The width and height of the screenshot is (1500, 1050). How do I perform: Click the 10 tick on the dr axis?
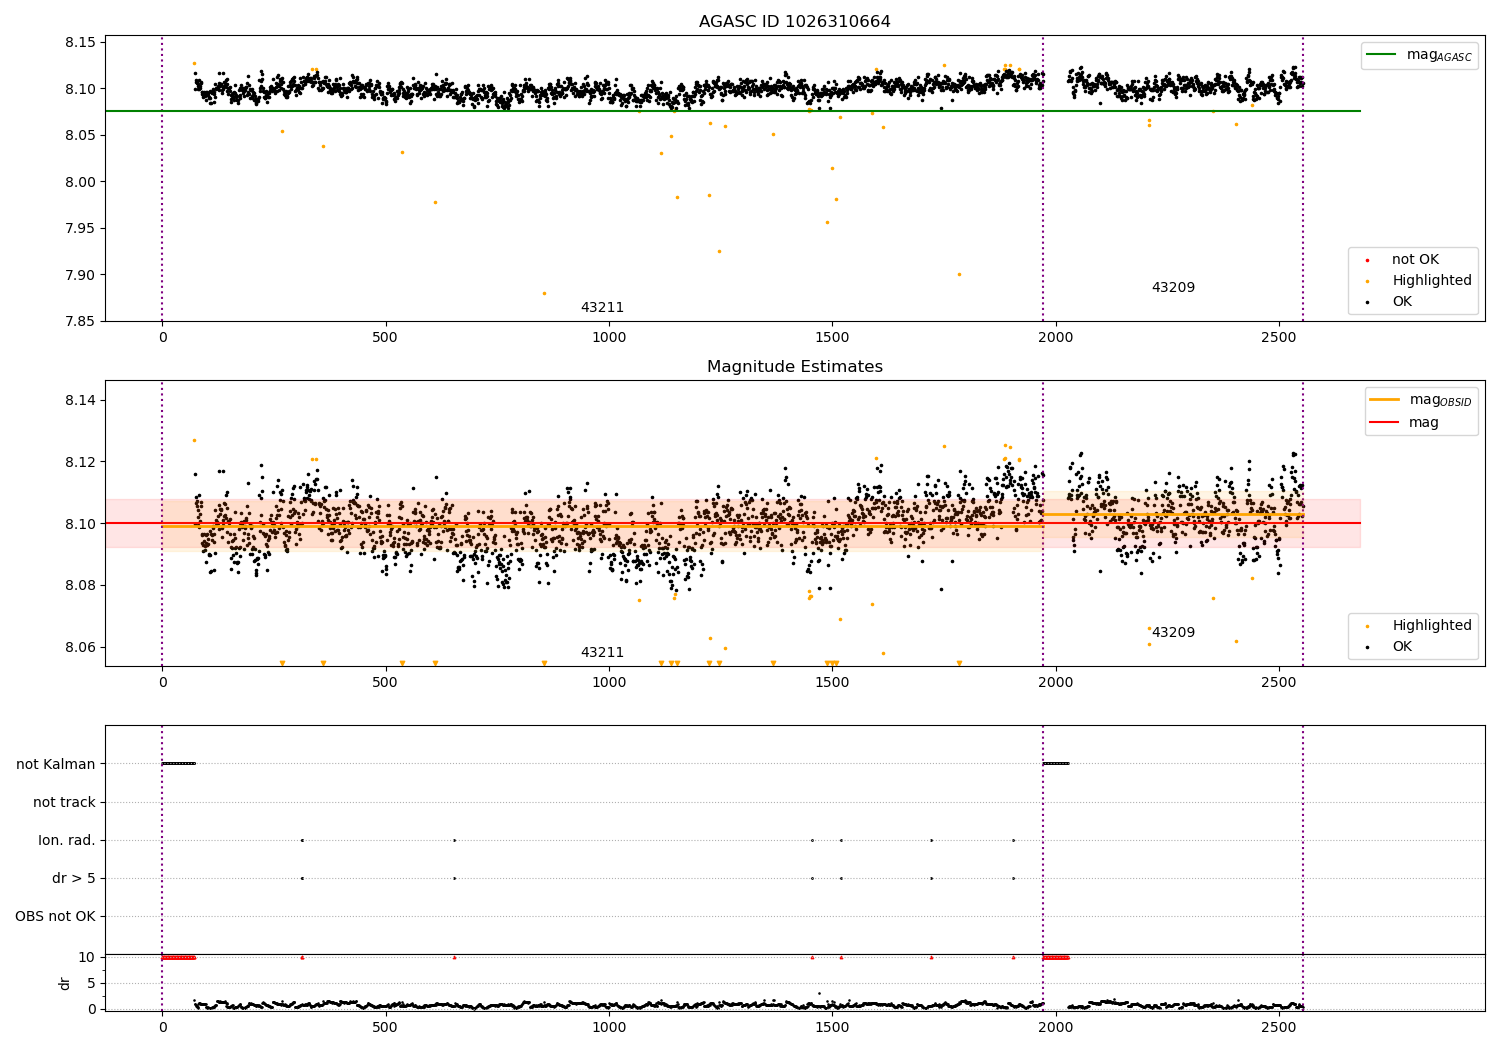point(87,958)
